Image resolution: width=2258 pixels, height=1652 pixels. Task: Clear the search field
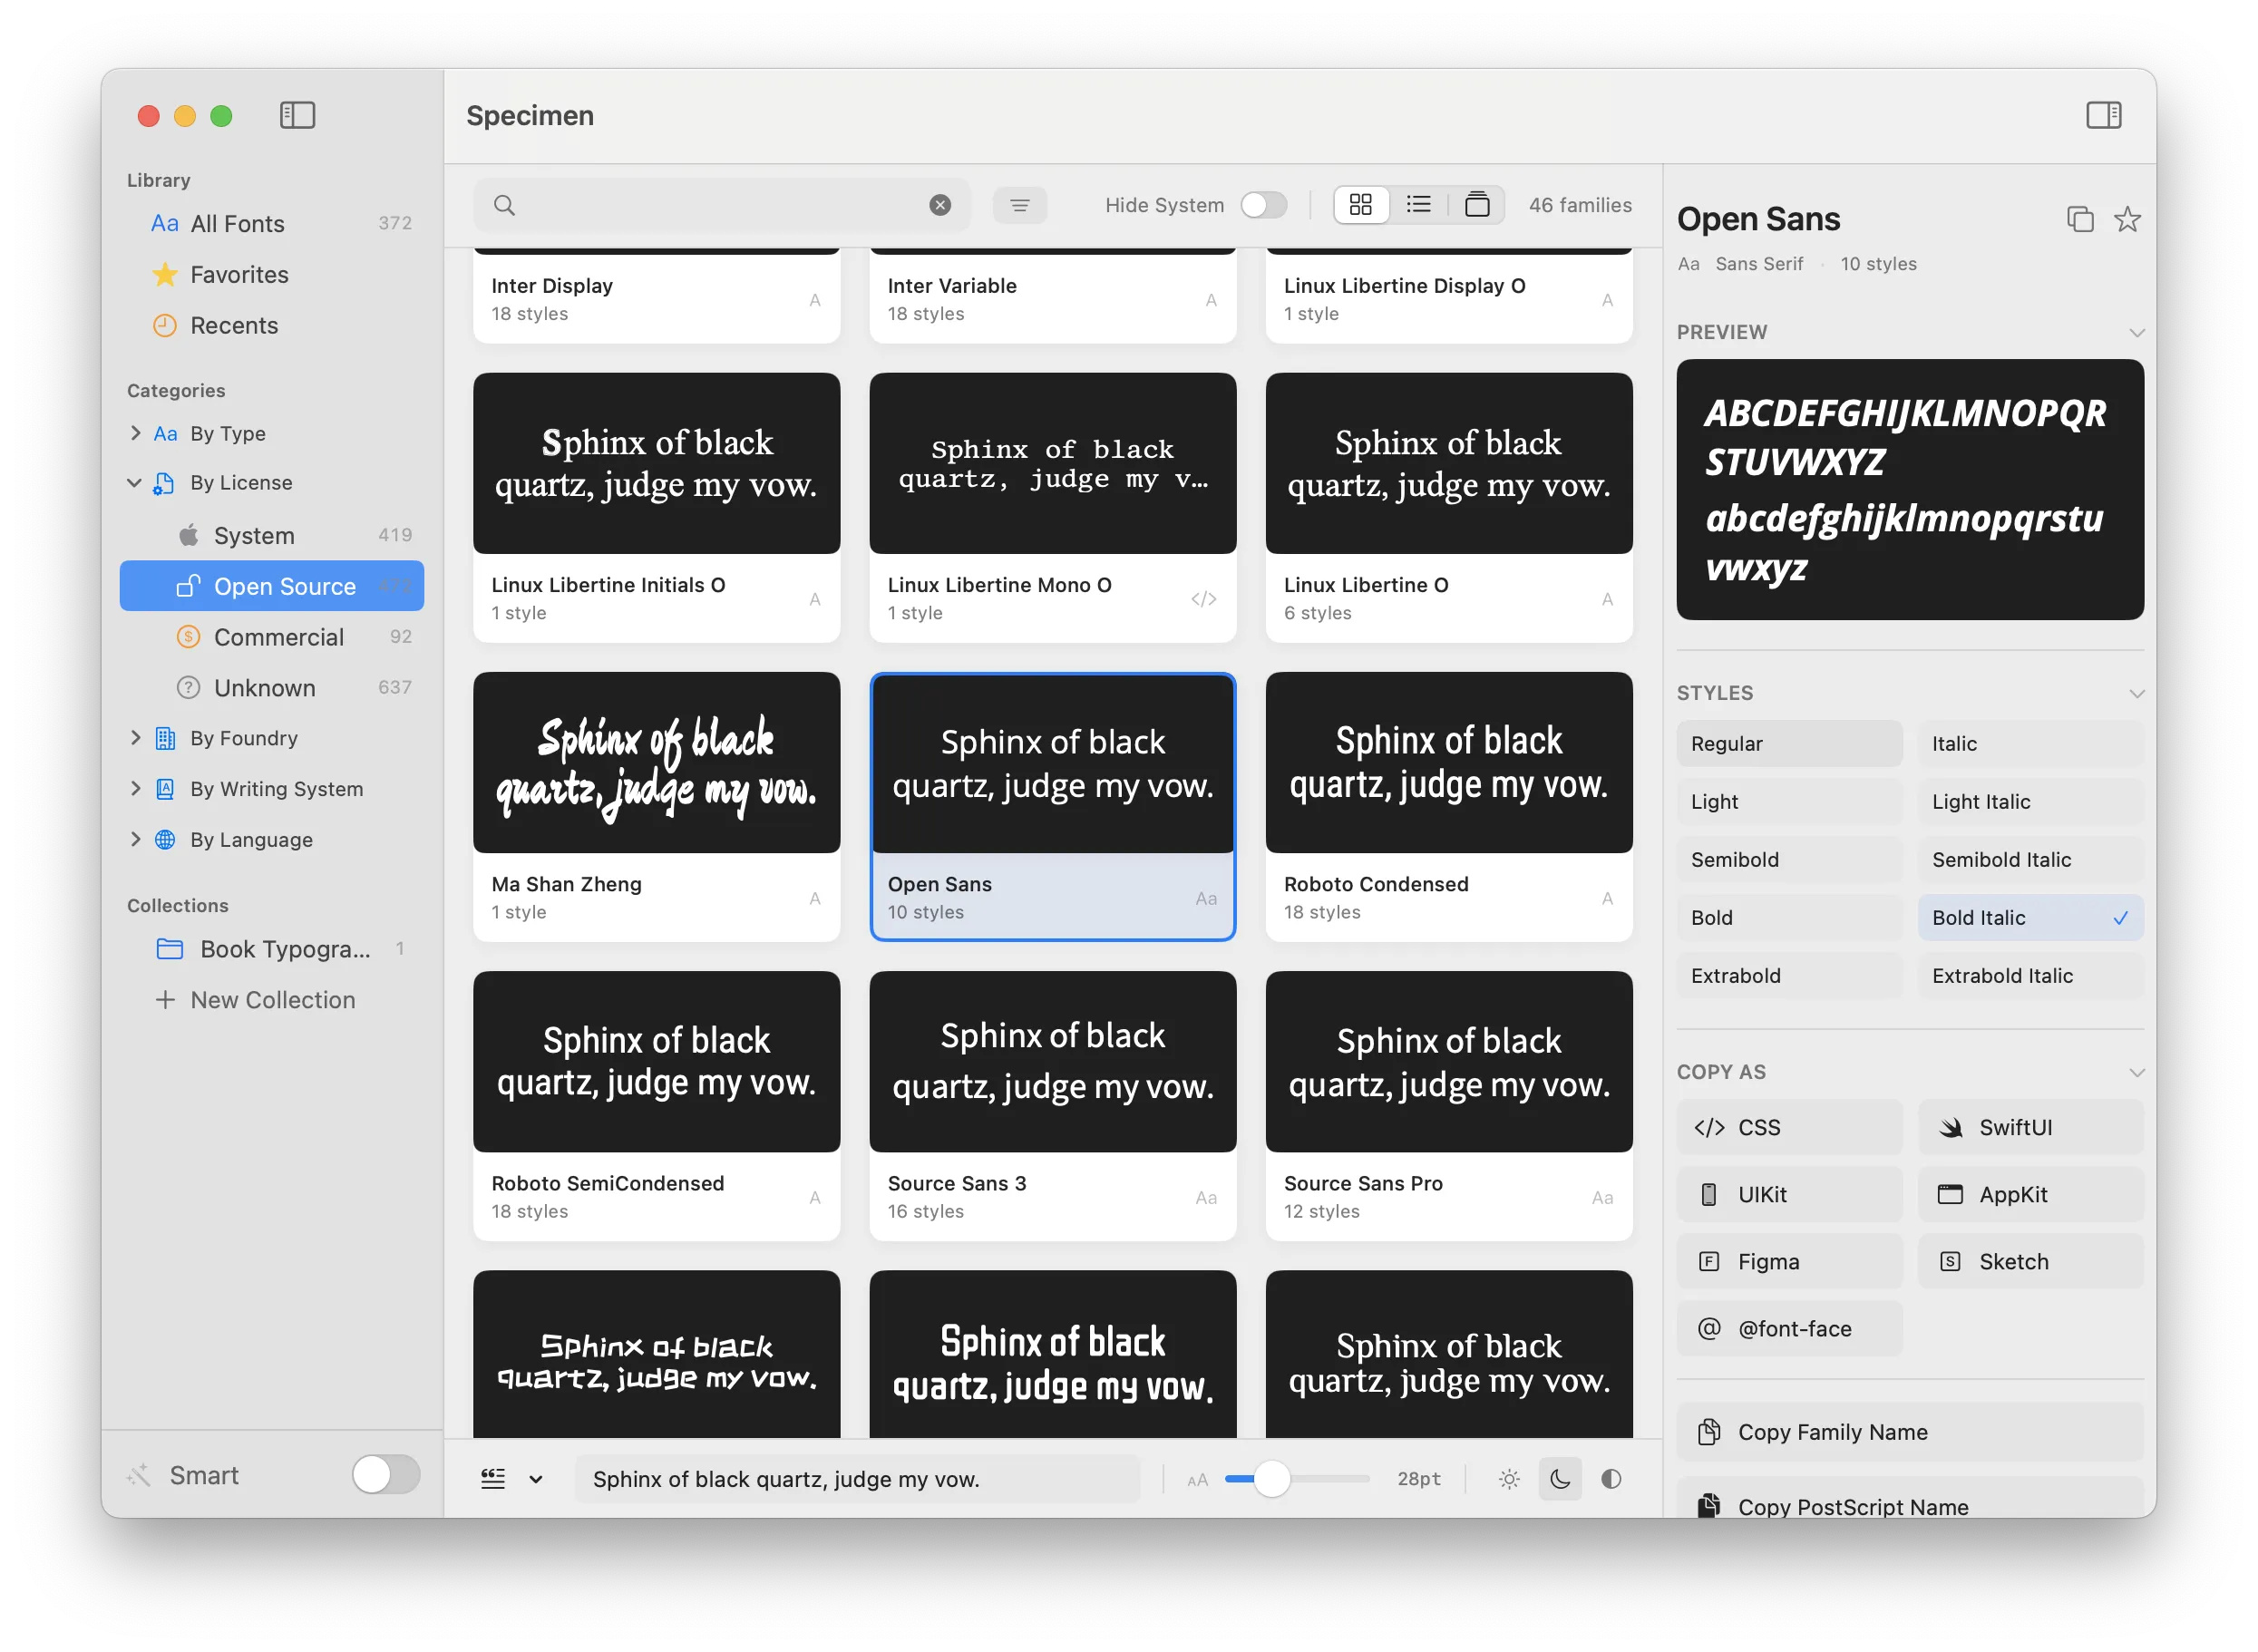point(939,204)
